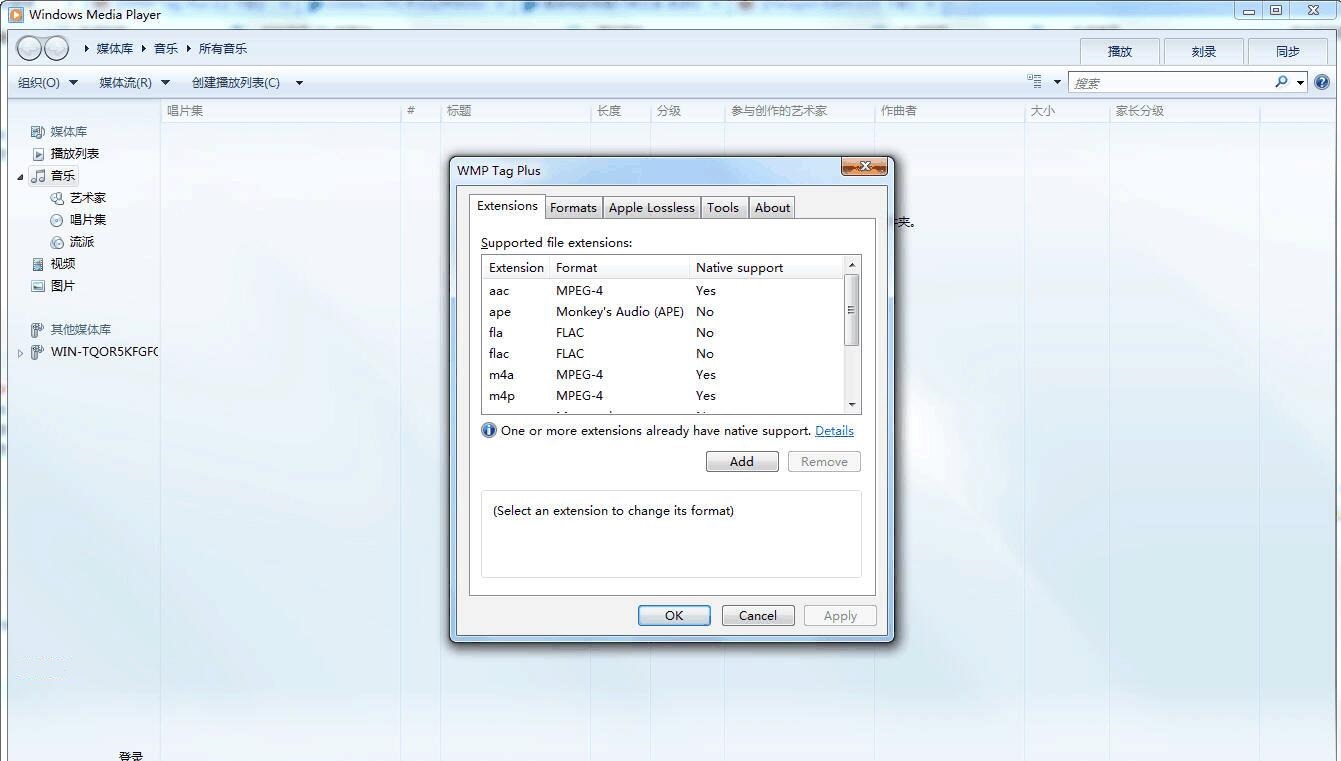Click the WIN-TQOR5KFGF remote library icon
Screen dimensions: 1341x761
[37, 352]
